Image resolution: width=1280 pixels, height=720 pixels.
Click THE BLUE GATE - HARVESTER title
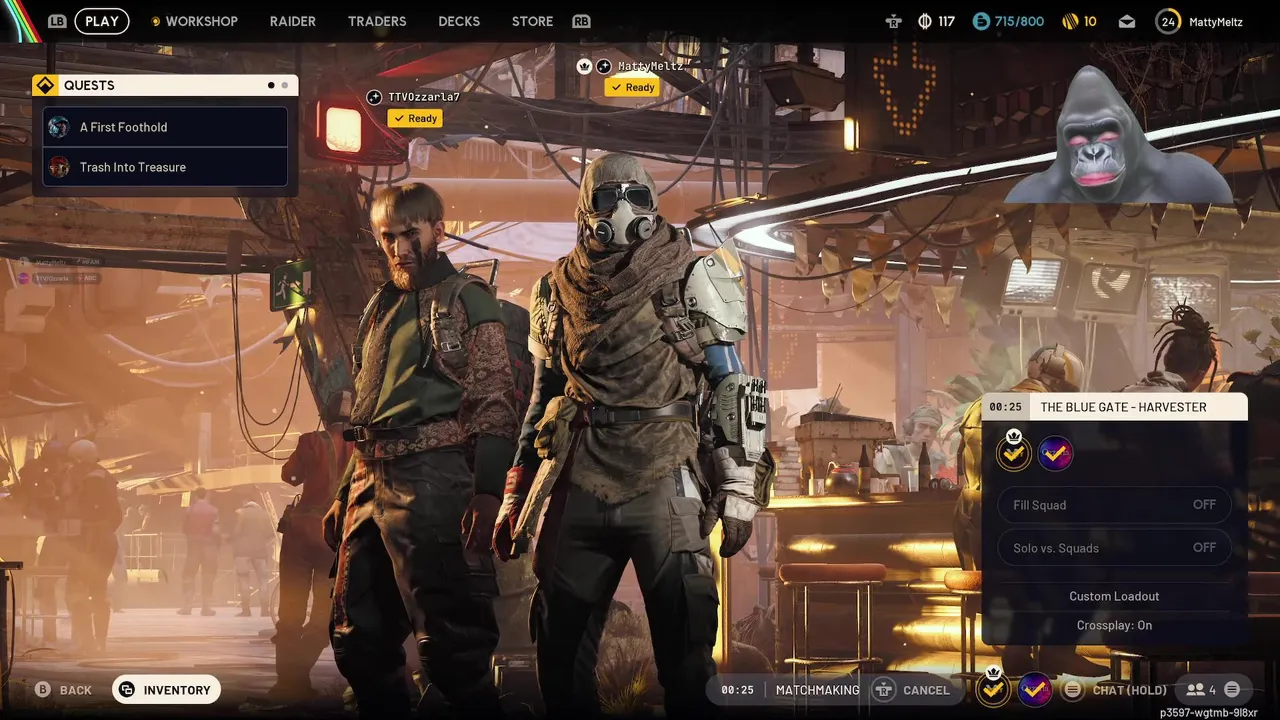pyautogui.click(x=1123, y=407)
